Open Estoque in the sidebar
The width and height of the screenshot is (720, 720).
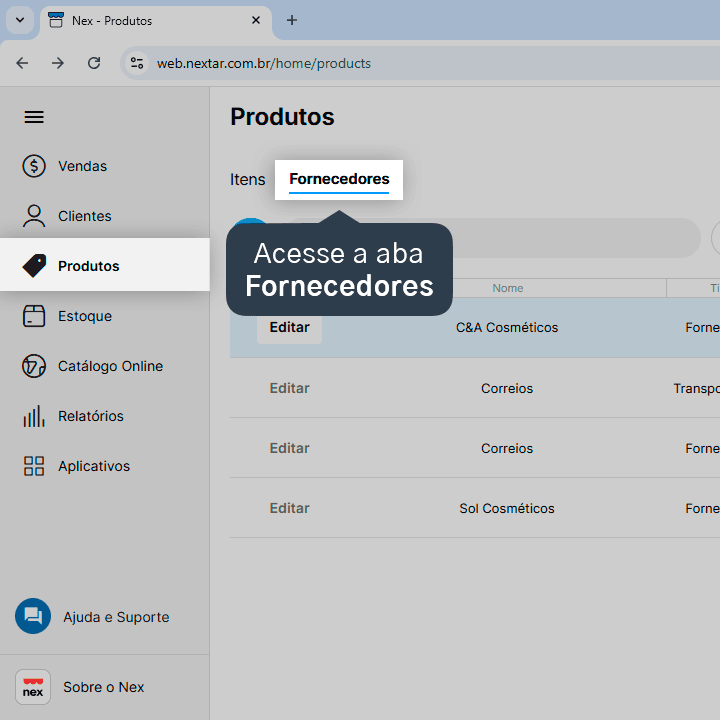pyautogui.click(x=105, y=316)
